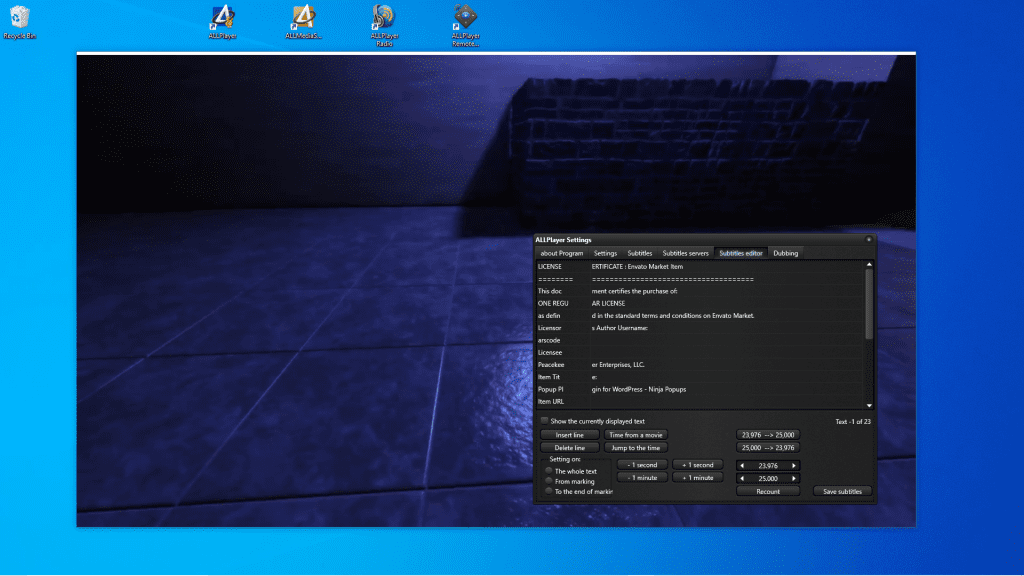Open the Dubbing tab
The image size is (1024, 576).
pos(786,253)
